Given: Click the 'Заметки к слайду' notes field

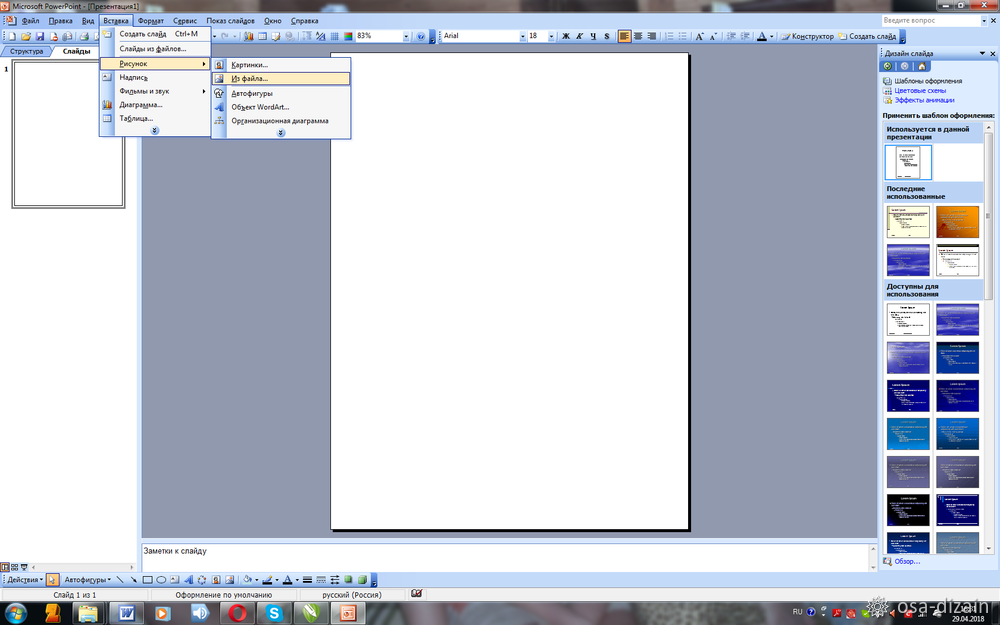Looking at the screenshot, I should pyautogui.click(x=500, y=556).
